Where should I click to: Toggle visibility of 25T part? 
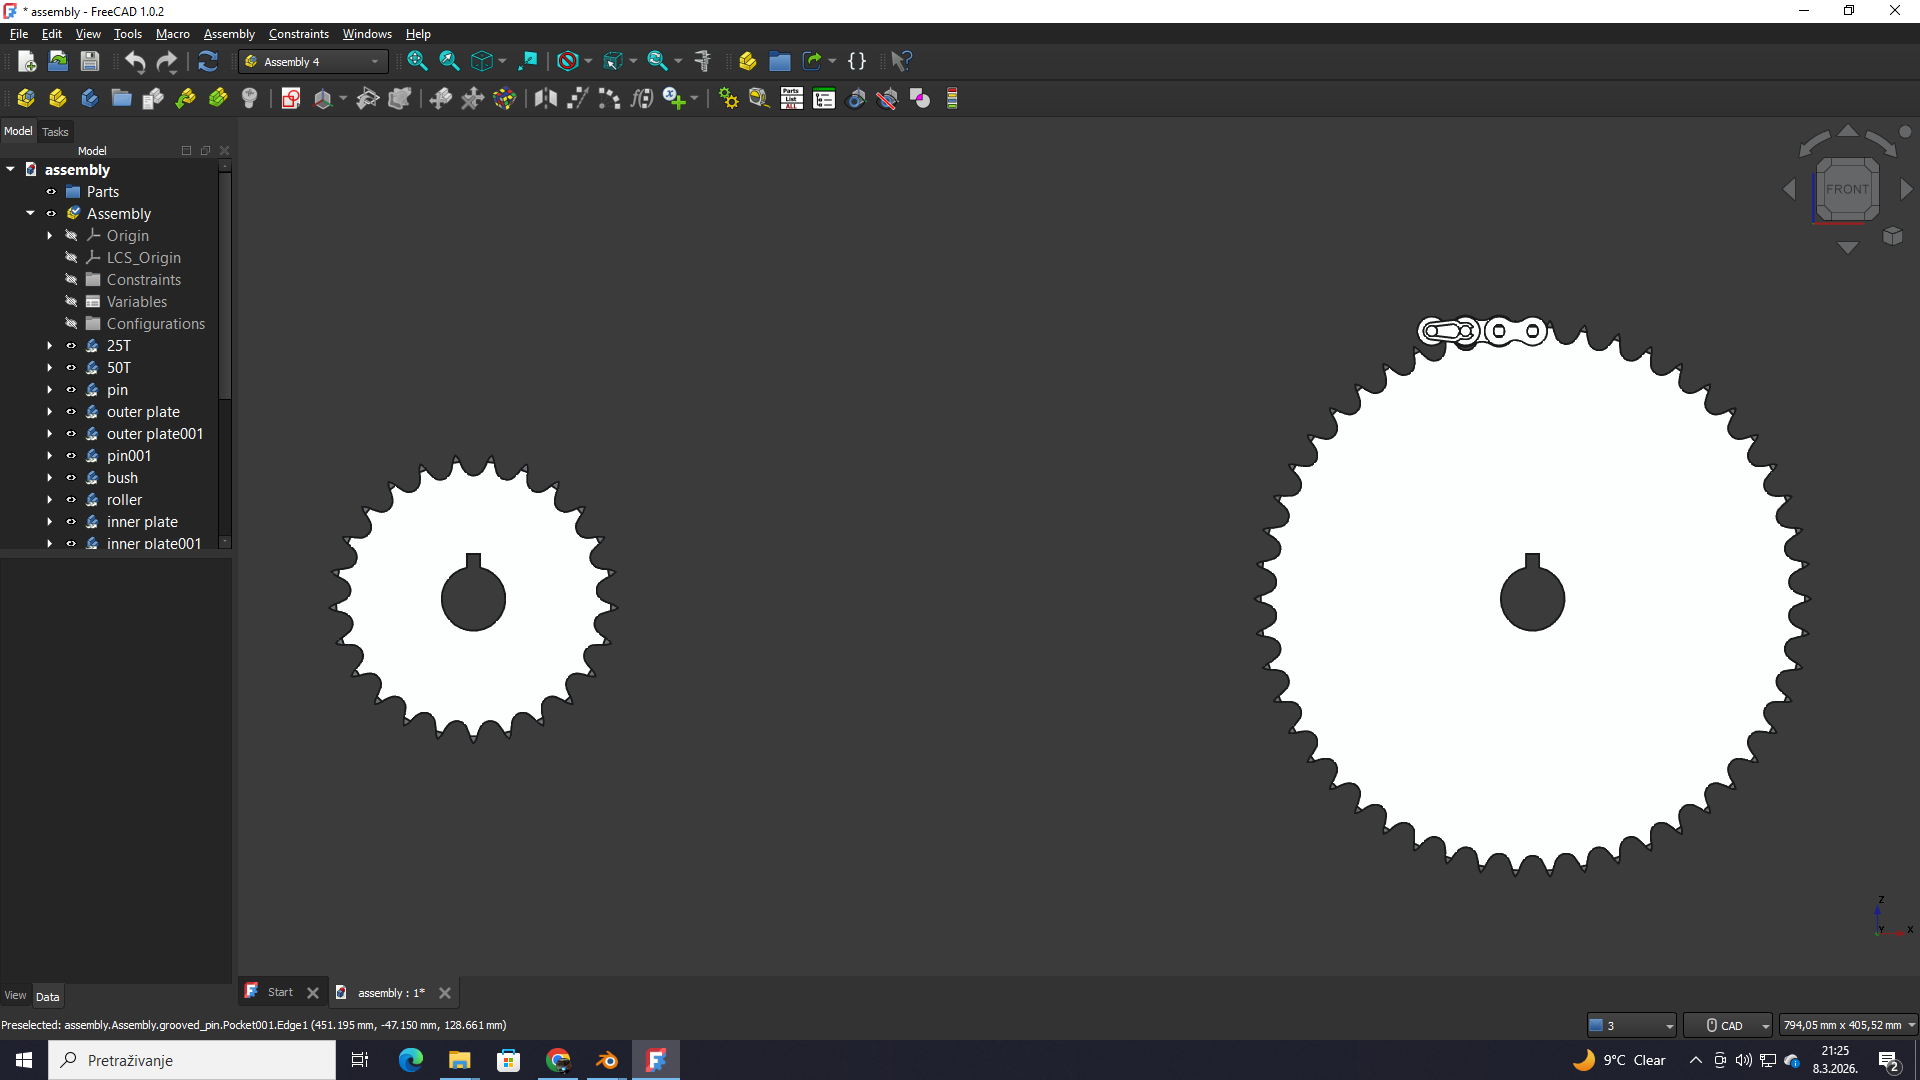pyautogui.click(x=71, y=346)
